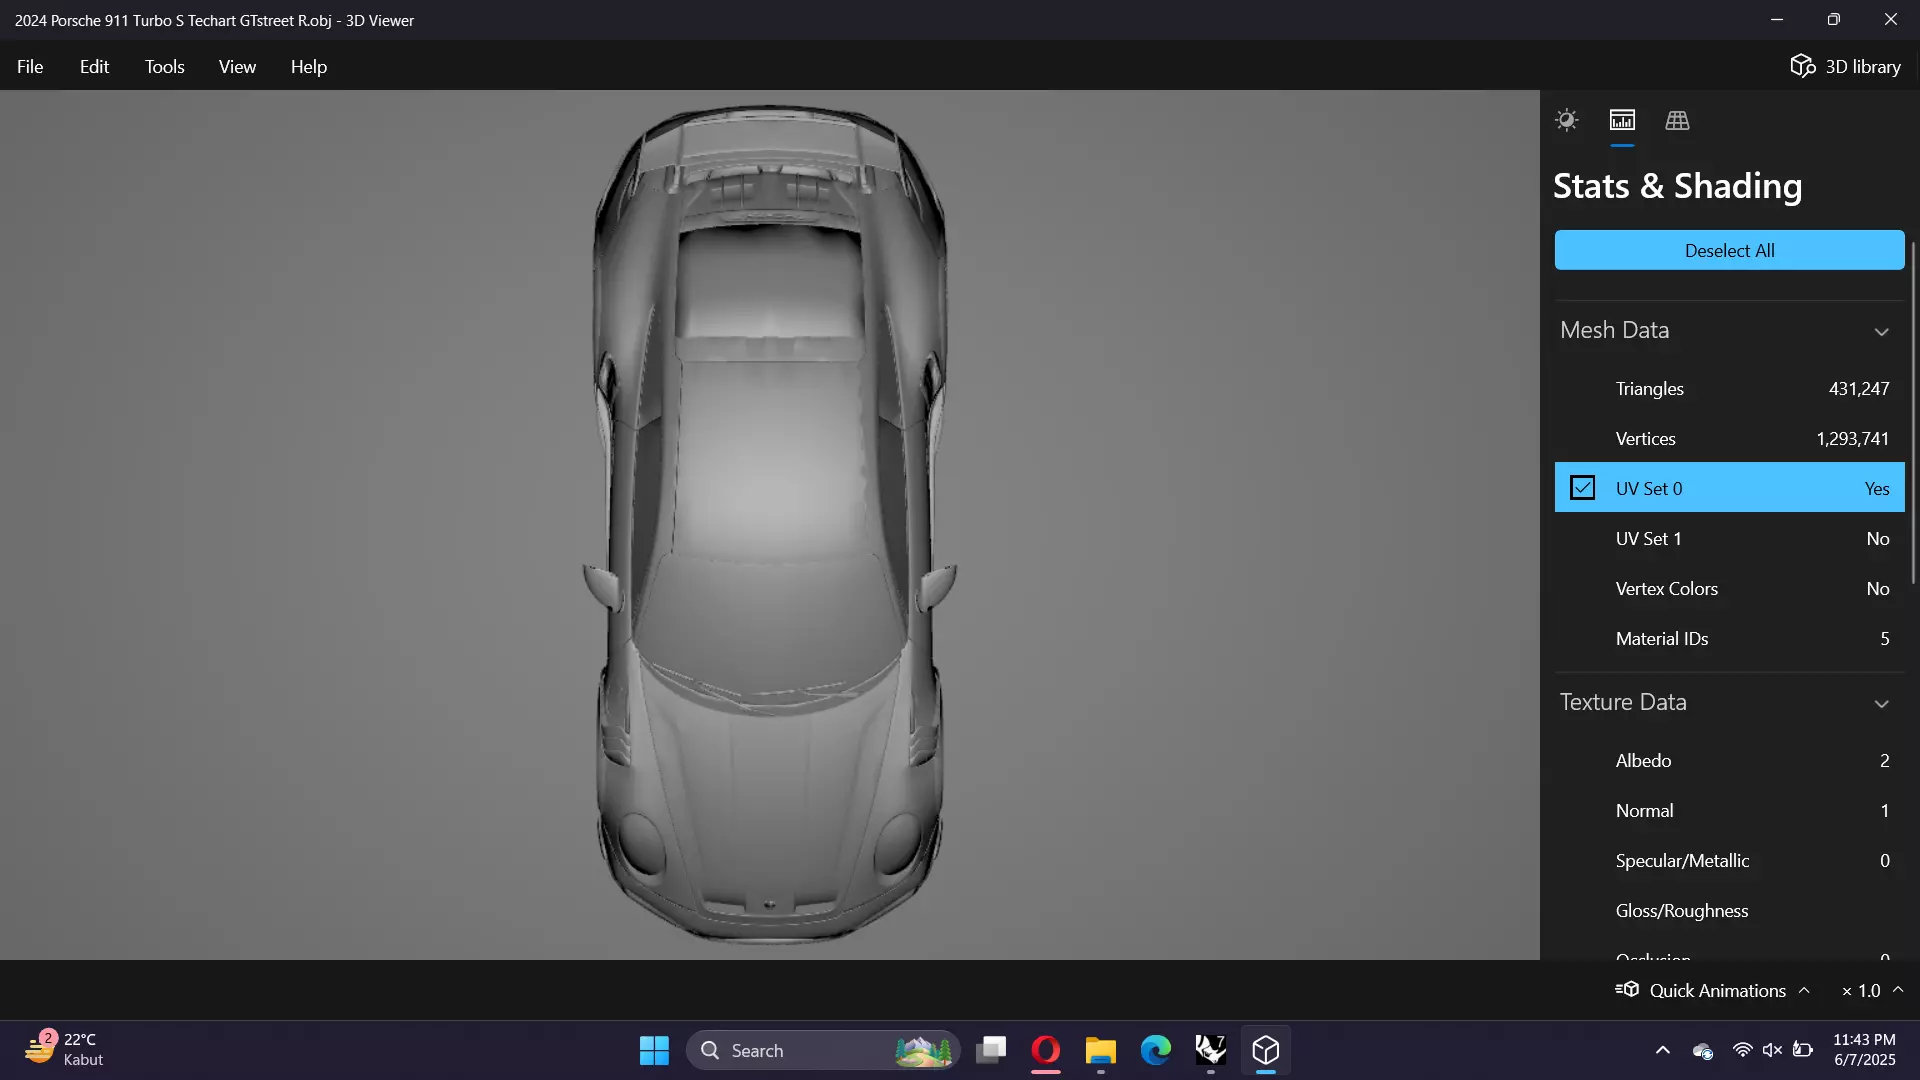
Task: Open the 3D library
Action: 1845,66
